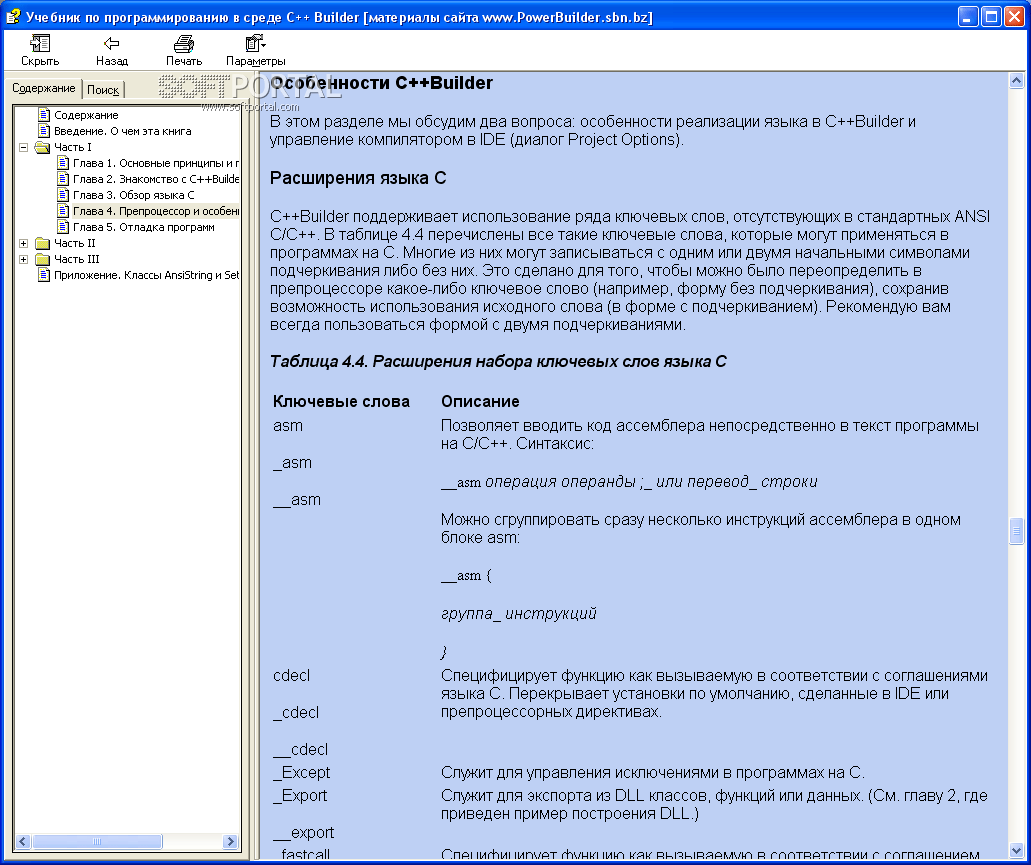Click the column header 'Ключевые слова'
The width and height of the screenshot is (1031, 865).
click(341, 402)
